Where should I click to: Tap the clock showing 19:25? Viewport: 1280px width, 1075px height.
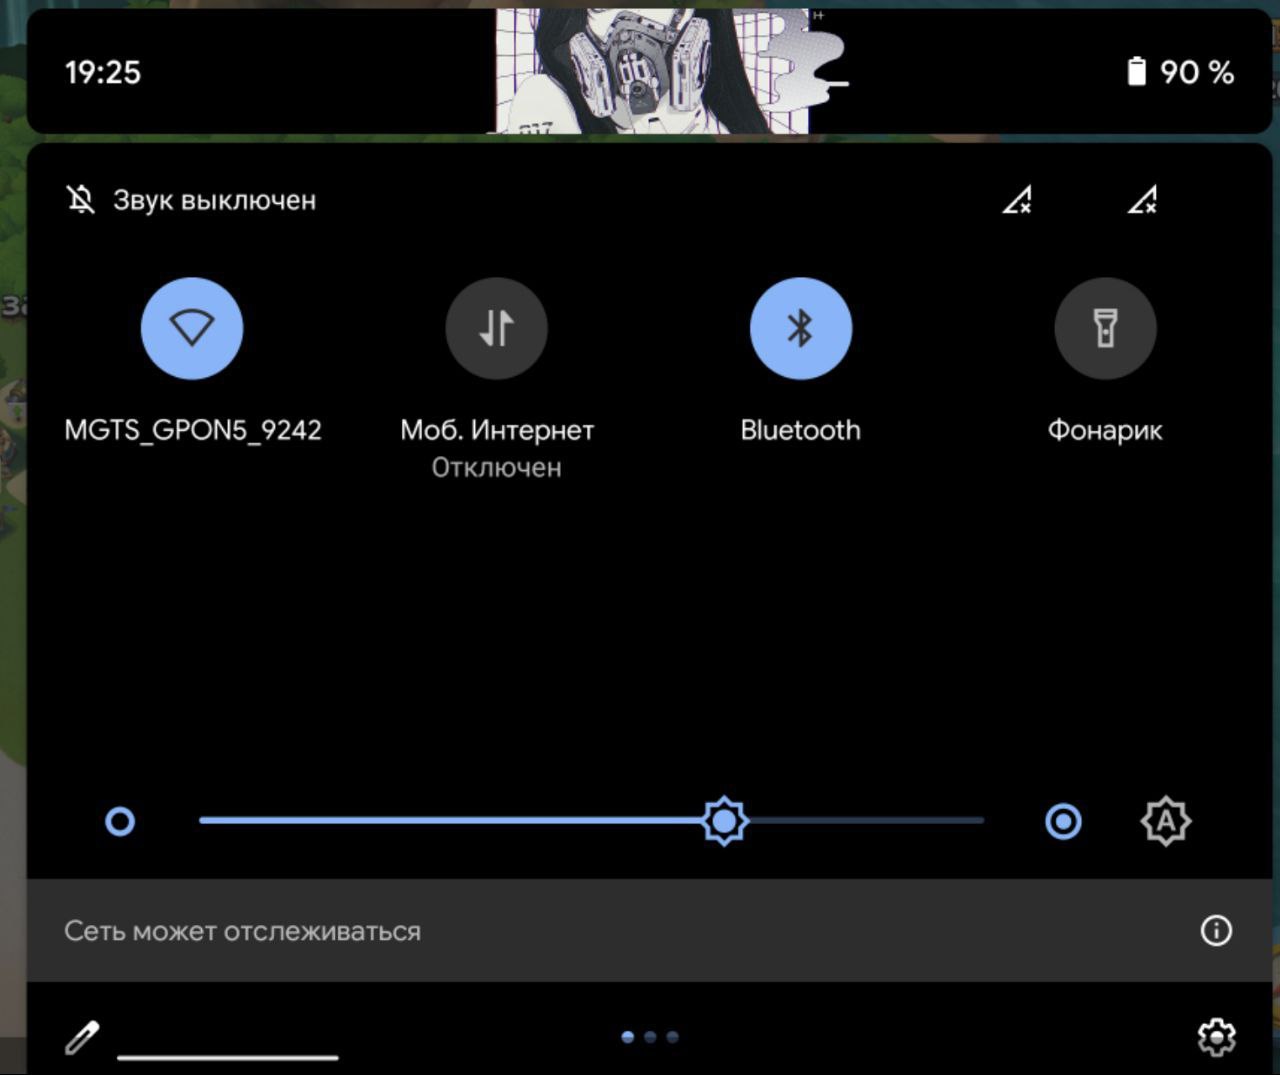(x=103, y=72)
